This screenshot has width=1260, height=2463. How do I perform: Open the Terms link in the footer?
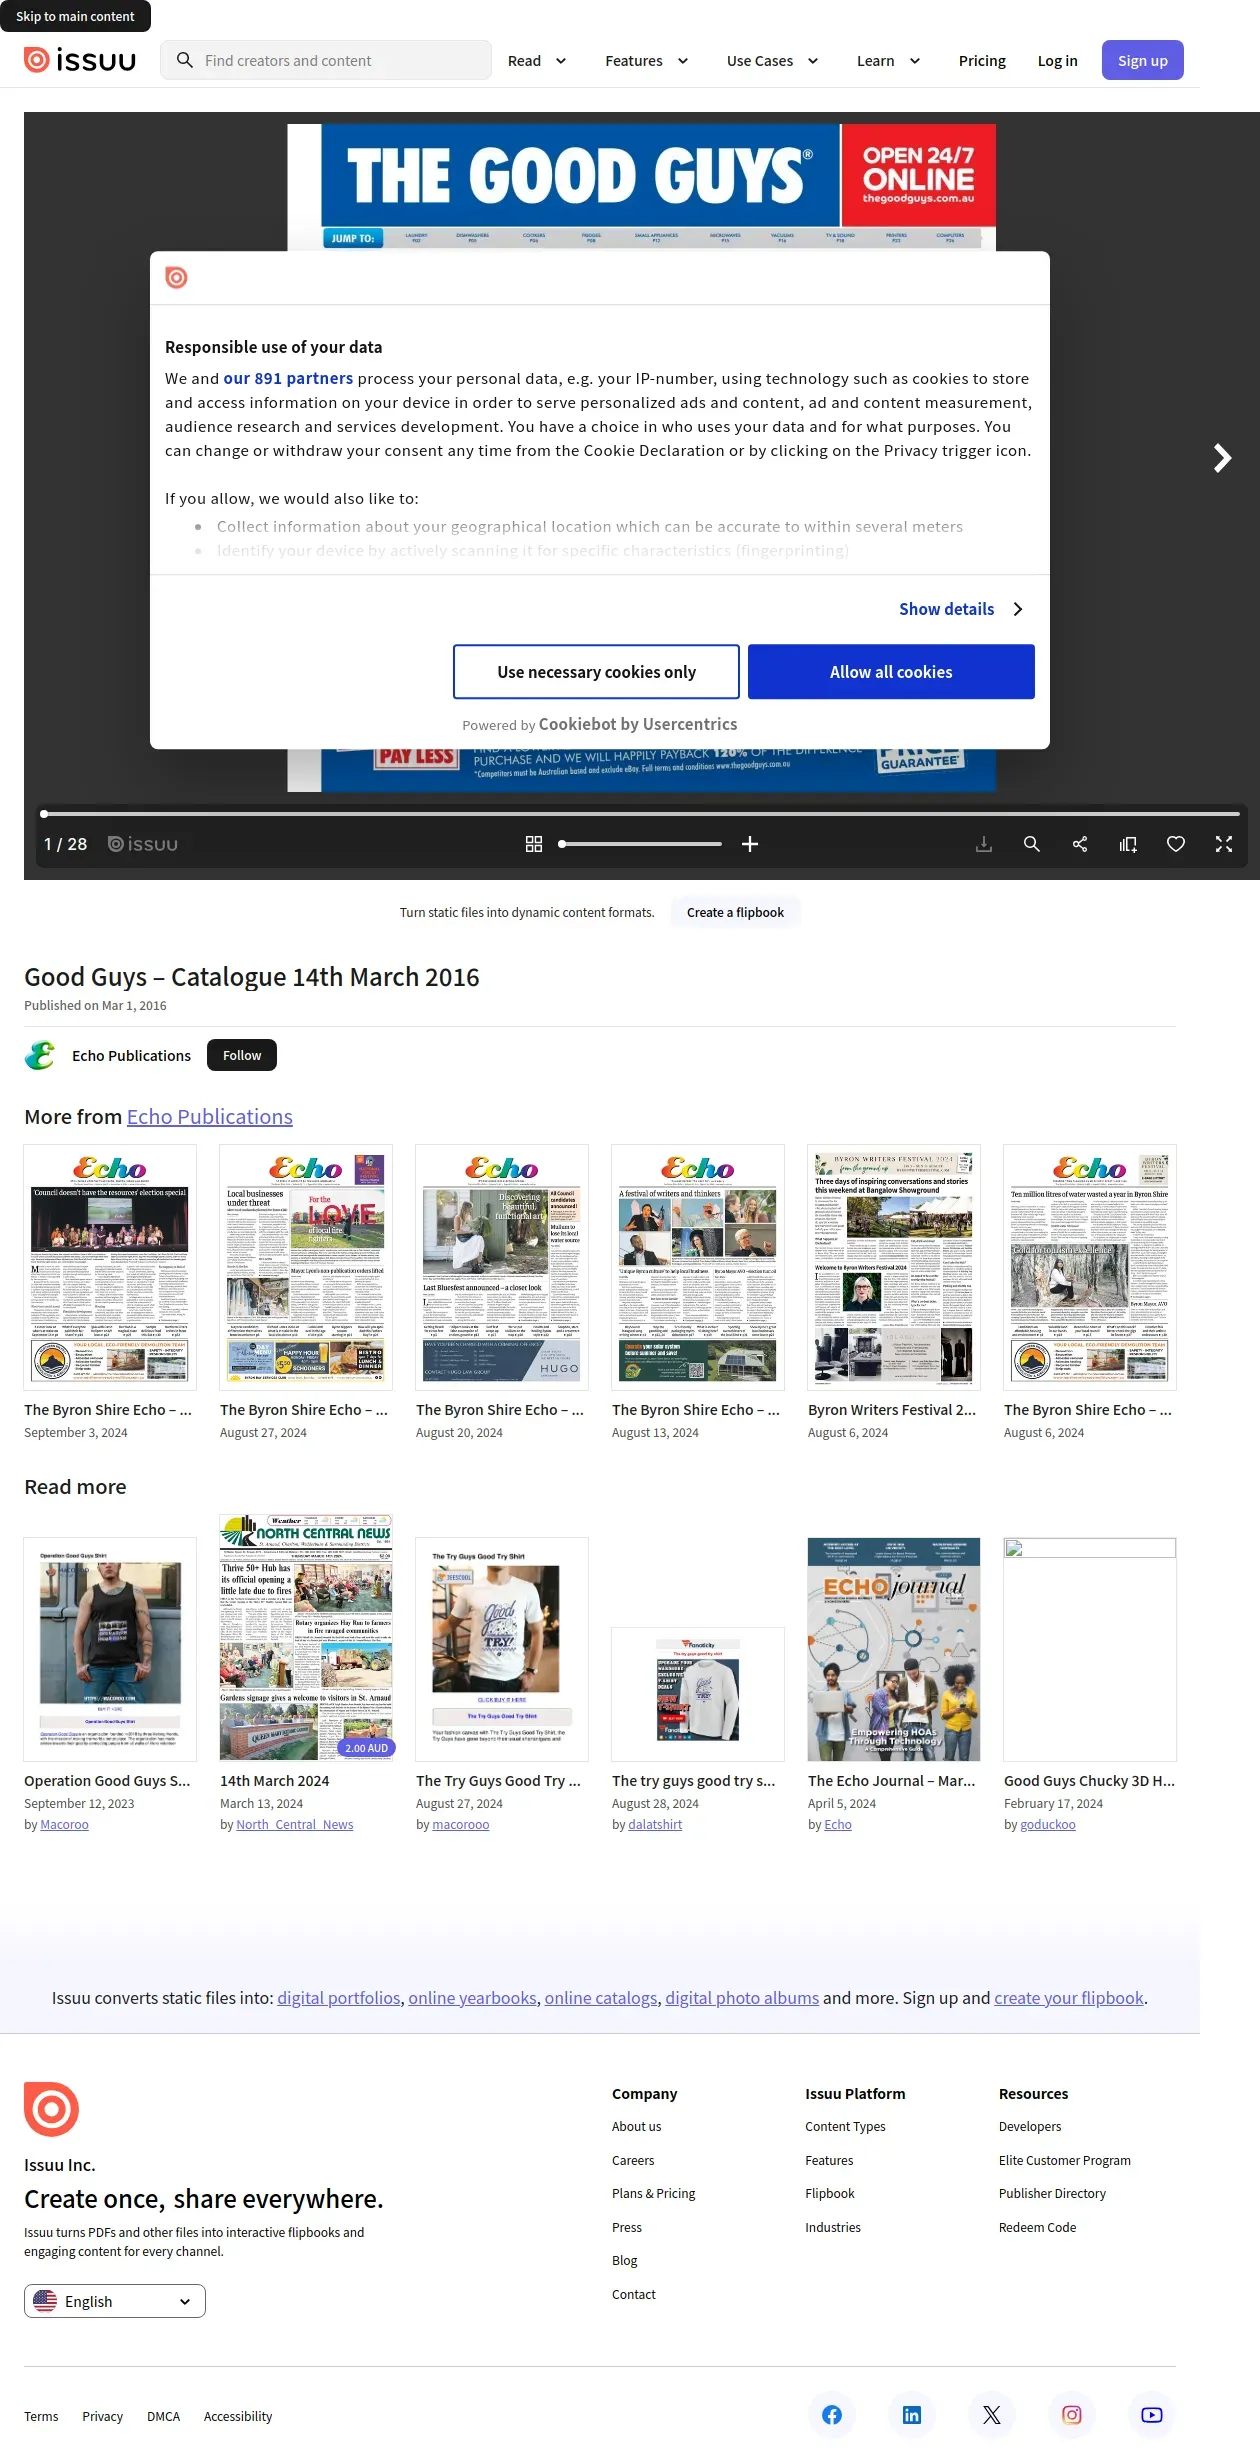pos(41,2416)
